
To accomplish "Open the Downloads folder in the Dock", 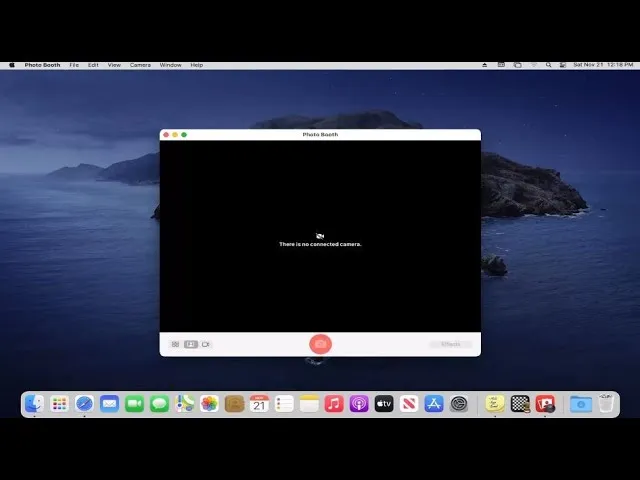I will pos(581,404).
